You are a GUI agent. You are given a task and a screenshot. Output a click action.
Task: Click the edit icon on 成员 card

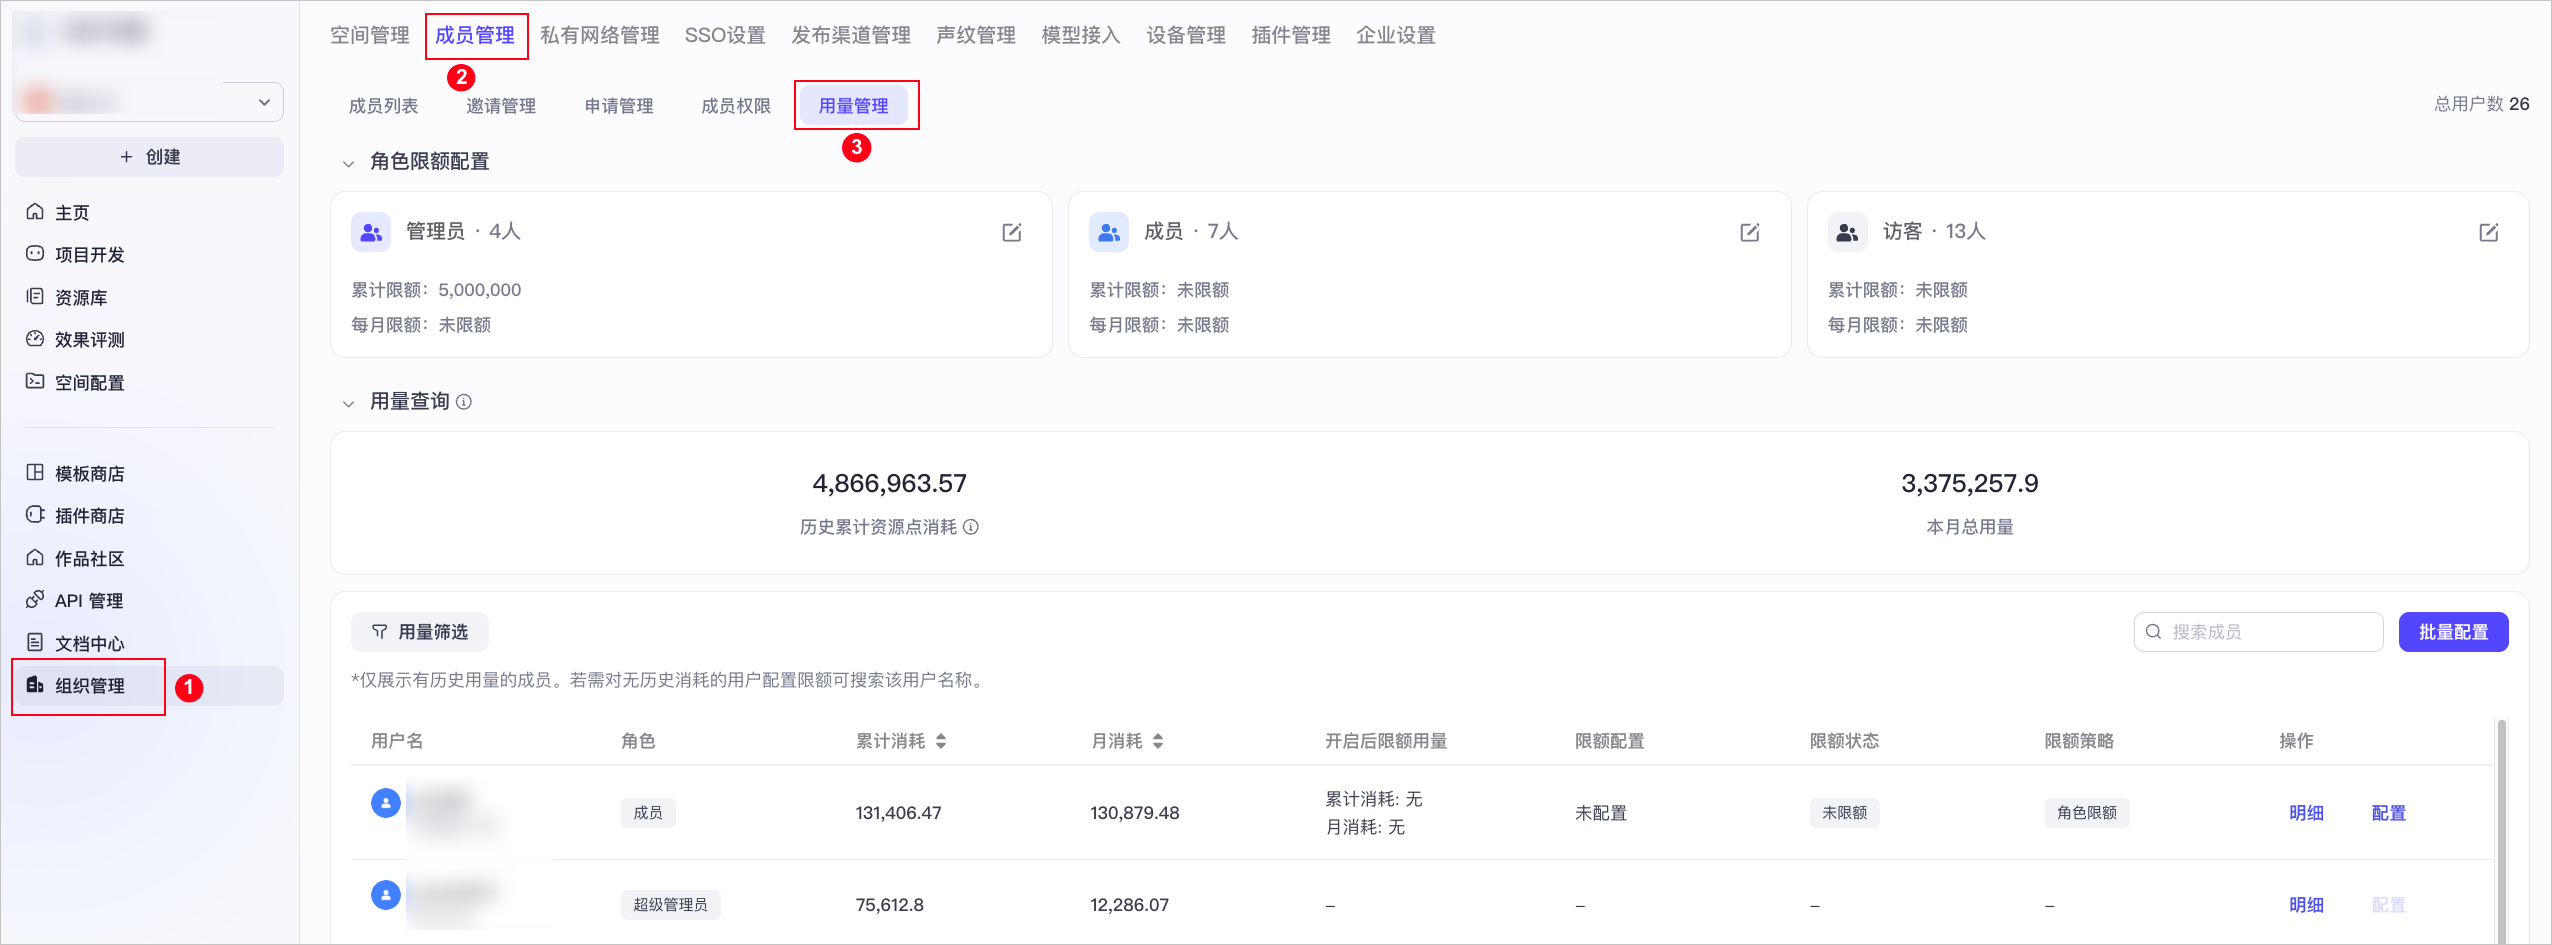tap(1749, 233)
